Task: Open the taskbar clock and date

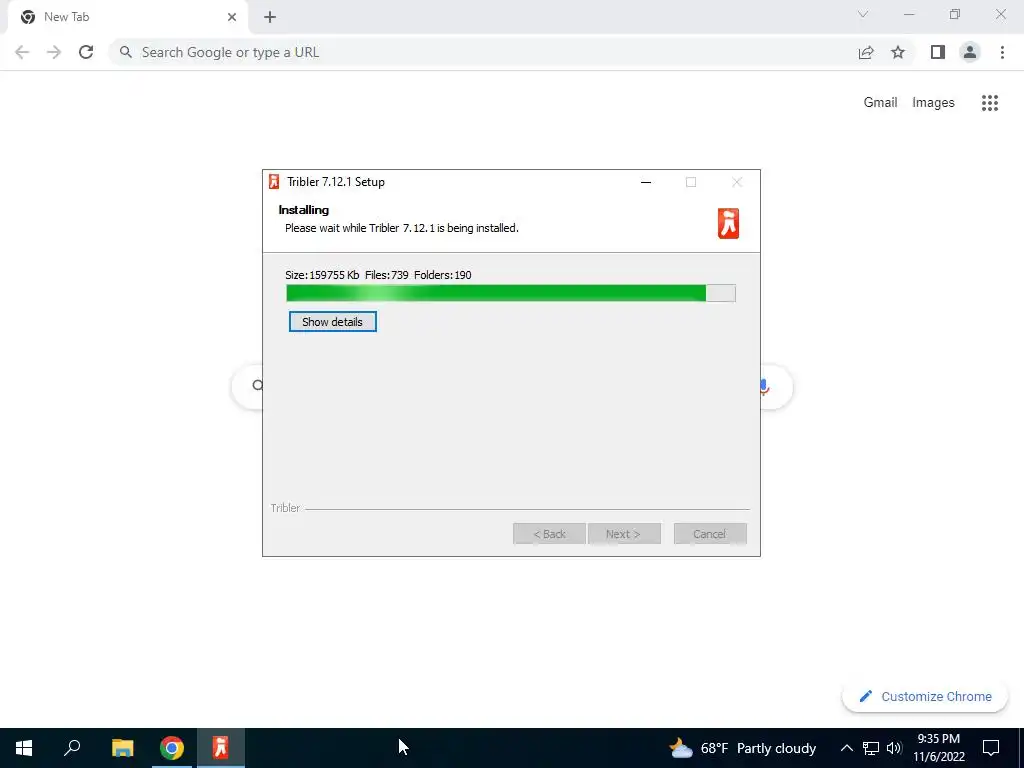Action: (x=938, y=748)
